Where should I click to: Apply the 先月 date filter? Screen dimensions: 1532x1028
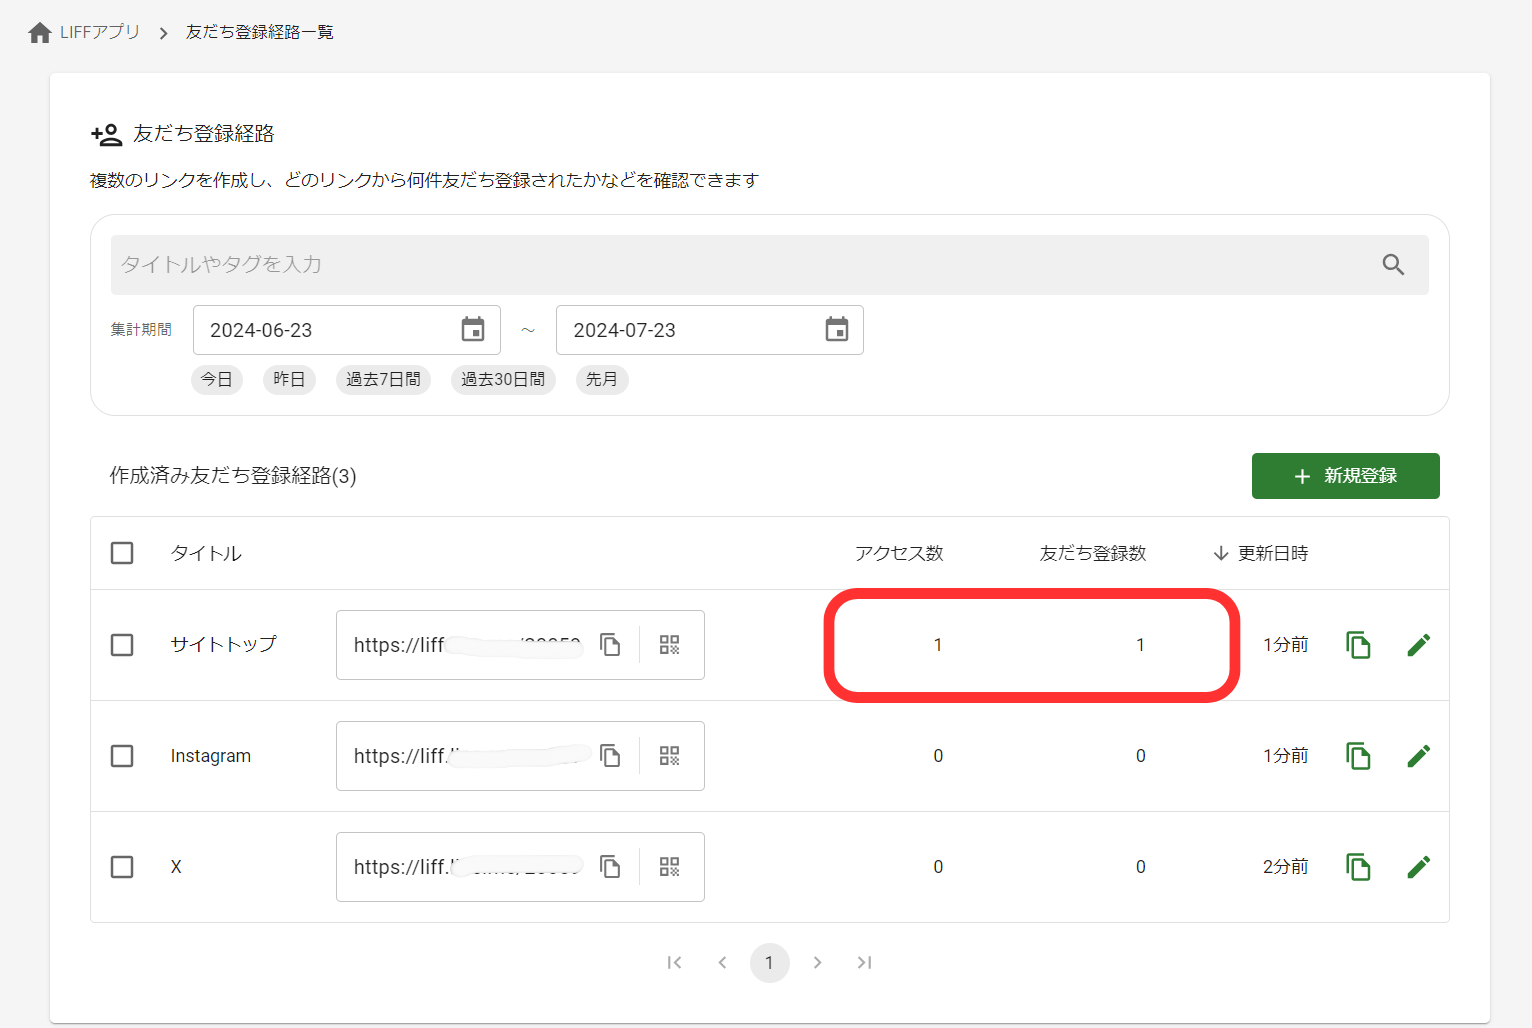pyautogui.click(x=601, y=379)
